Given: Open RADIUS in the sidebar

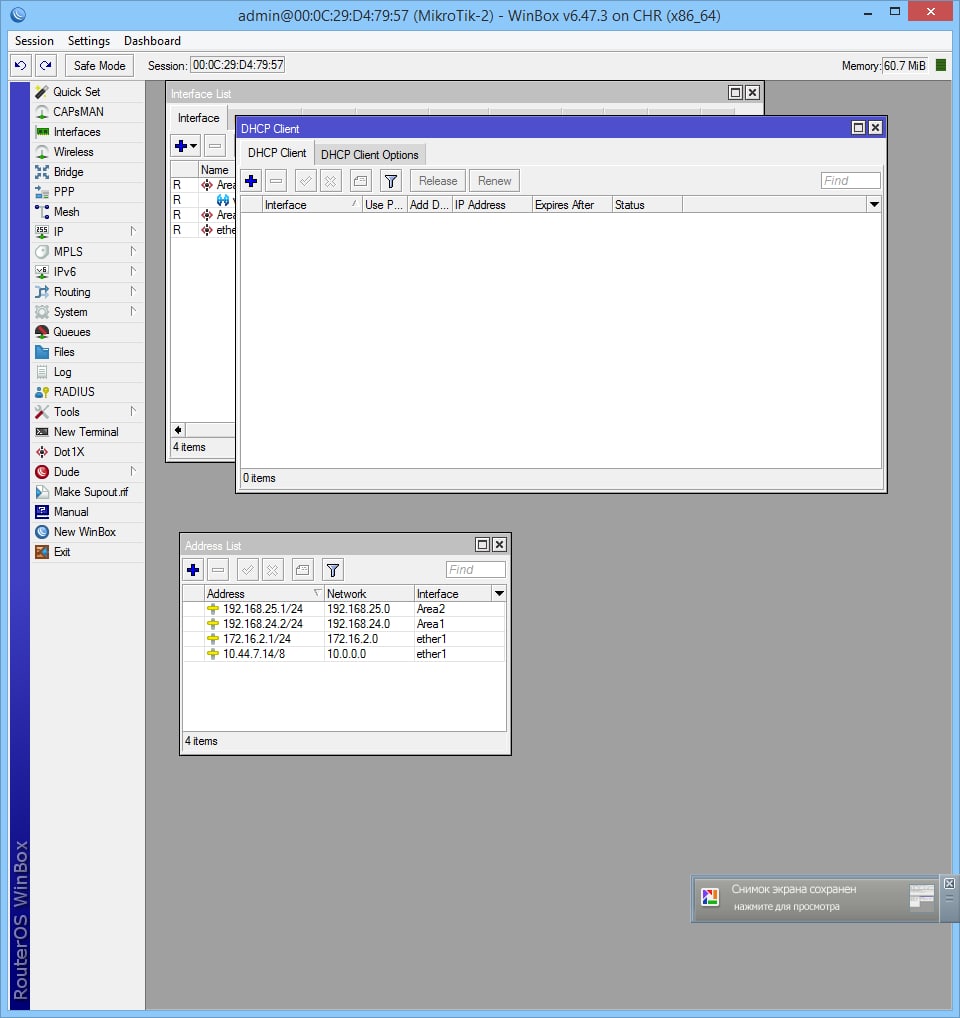Looking at the screenshot, I should (x=88, y=391).
